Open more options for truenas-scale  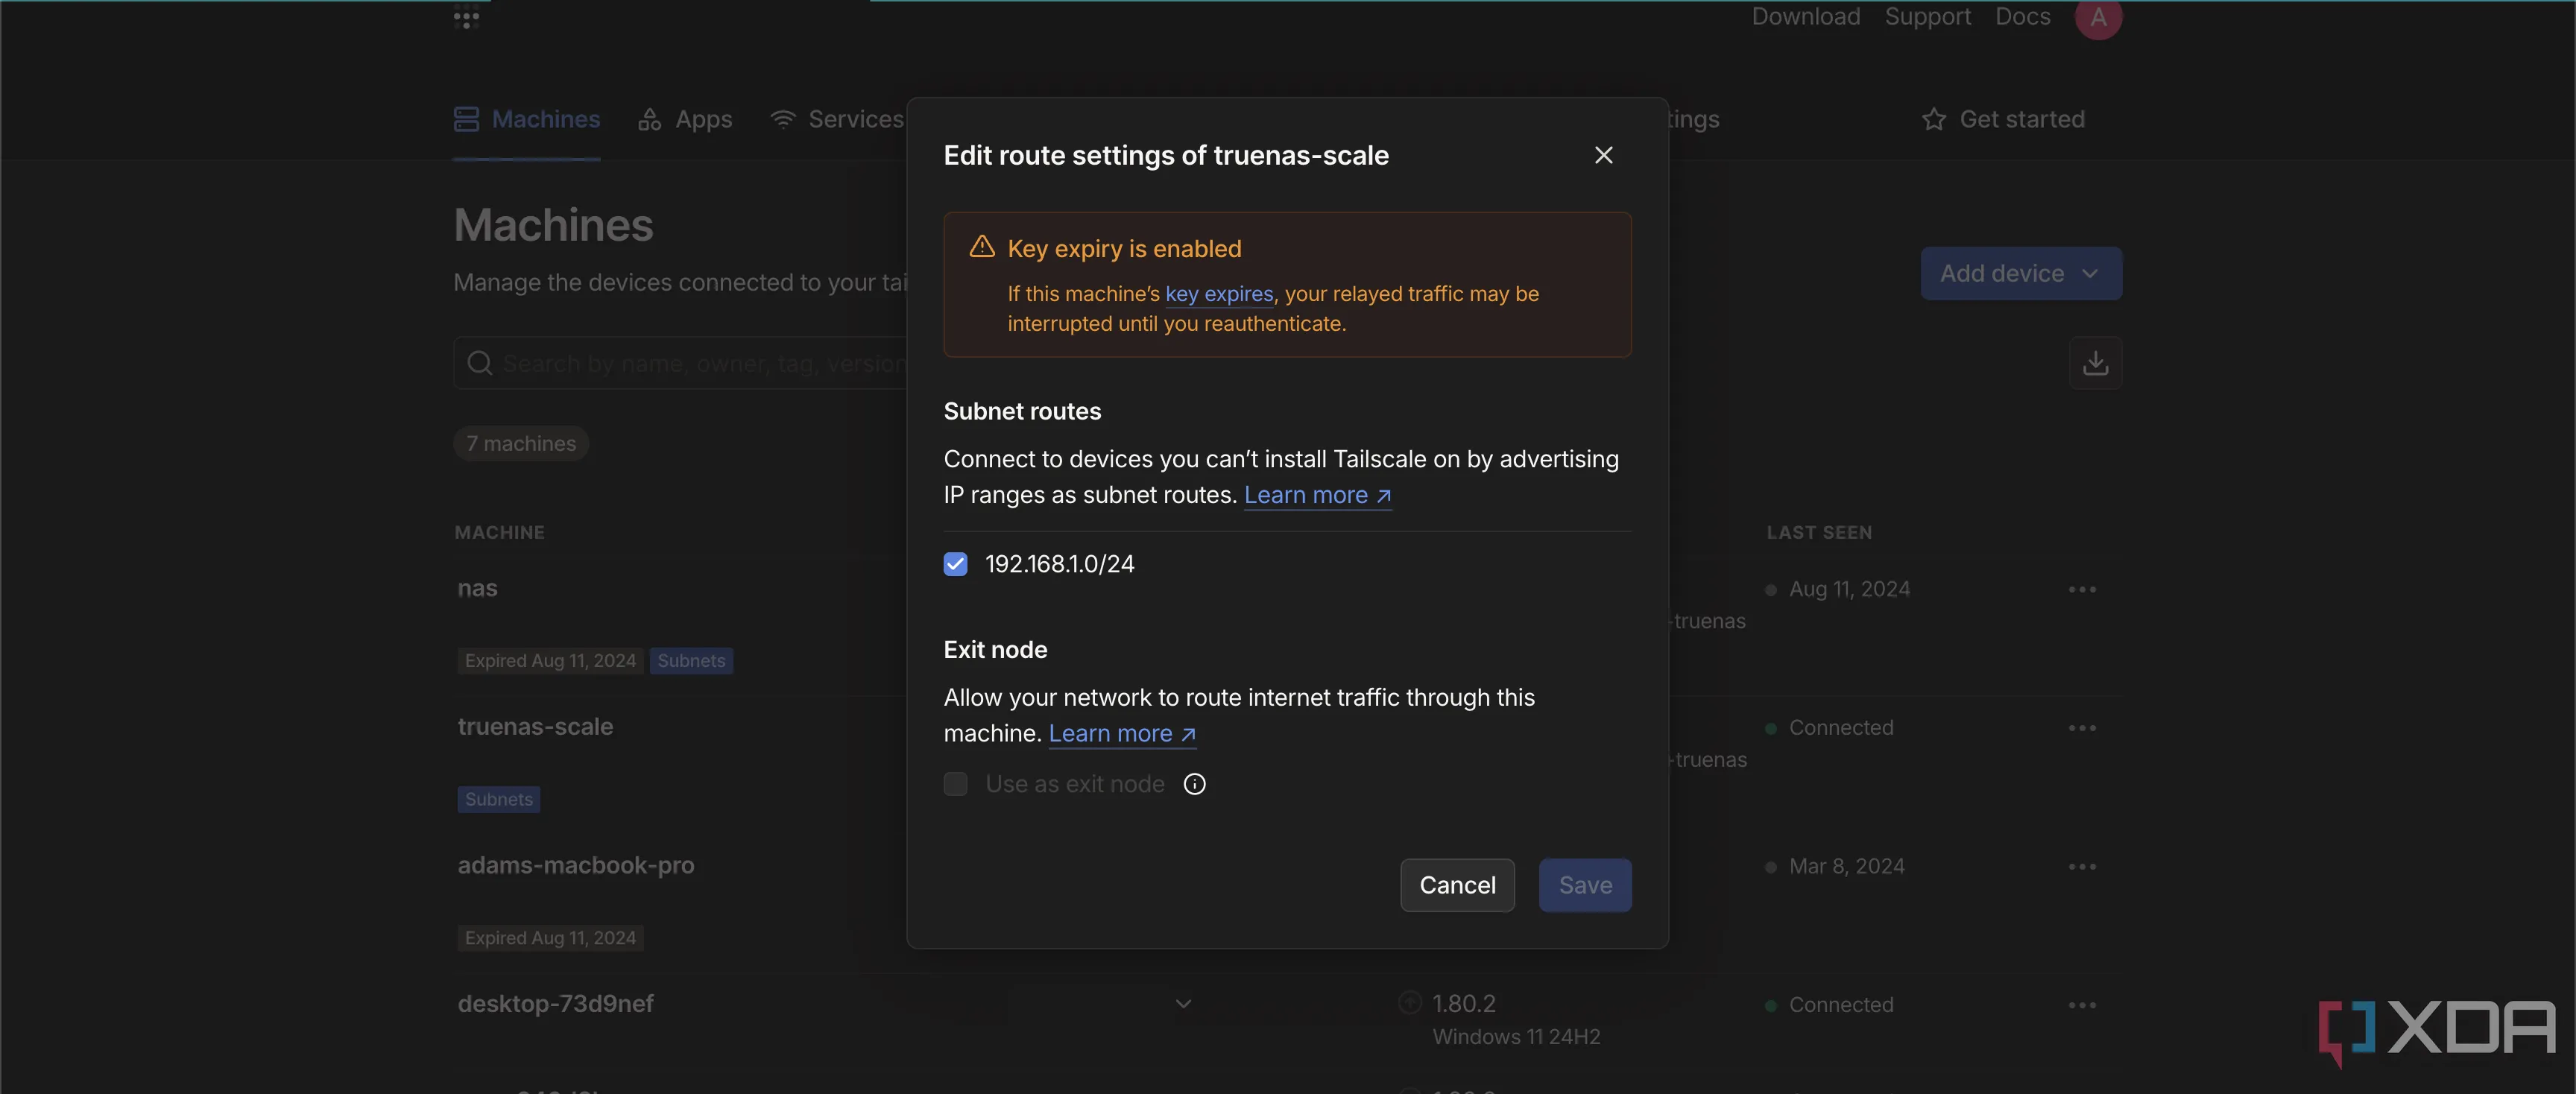(x=2081, y=728)
